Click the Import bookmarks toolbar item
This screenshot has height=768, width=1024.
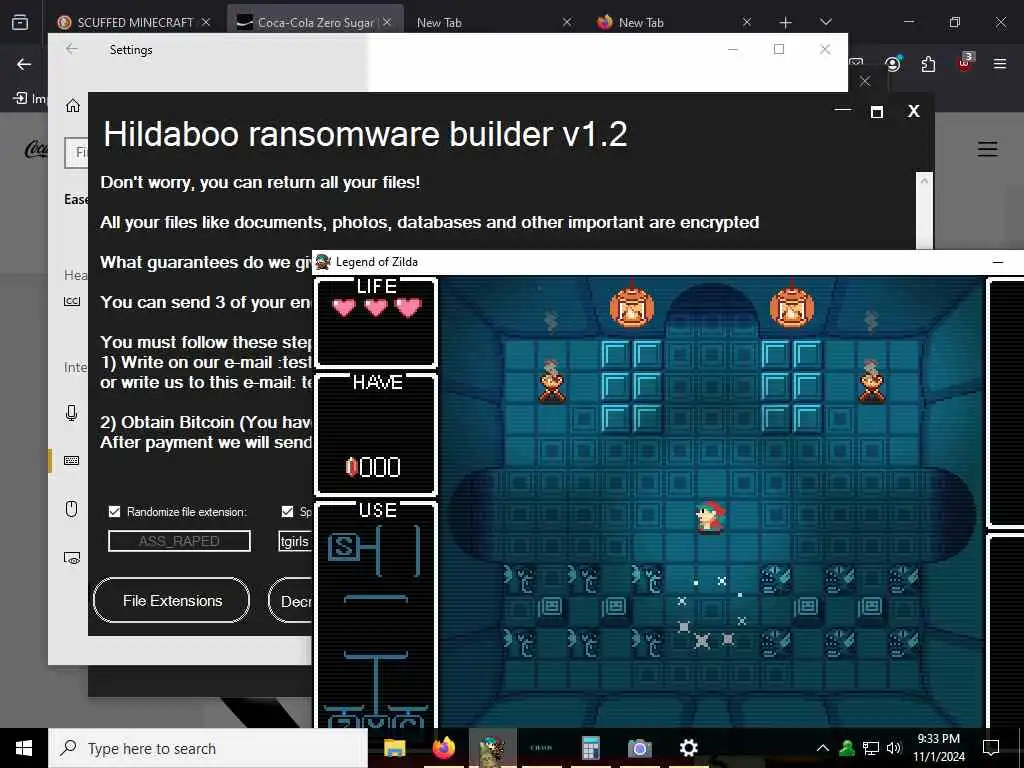point(30,98)
